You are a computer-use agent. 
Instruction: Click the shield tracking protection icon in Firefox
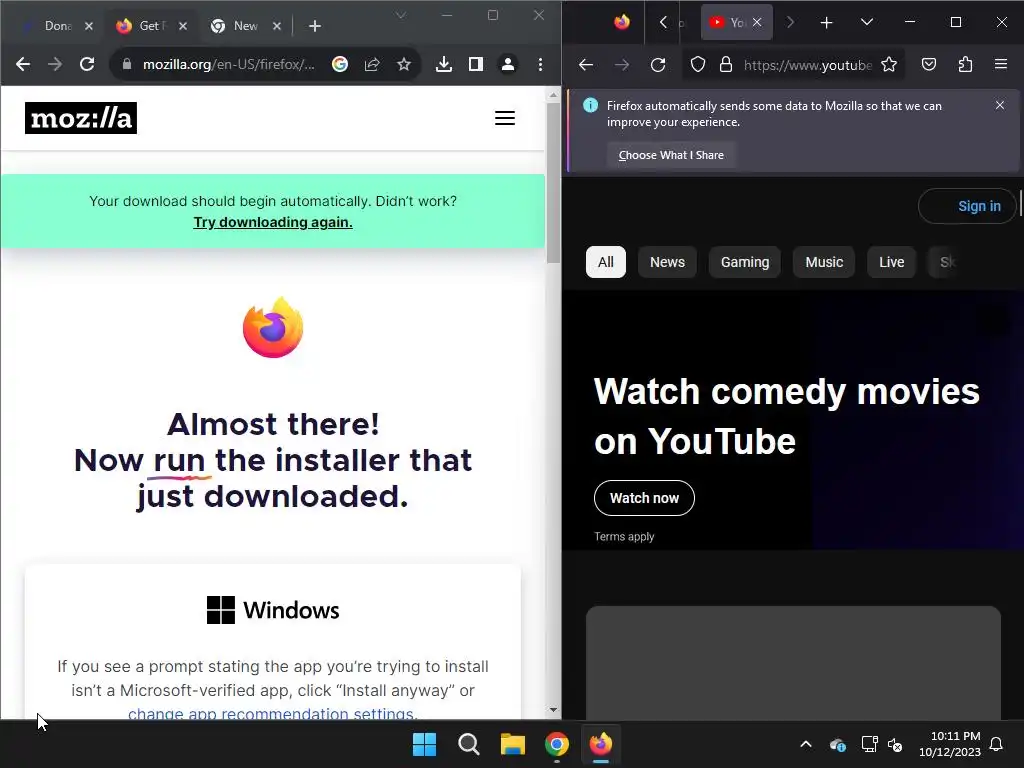tap(698, 65)
